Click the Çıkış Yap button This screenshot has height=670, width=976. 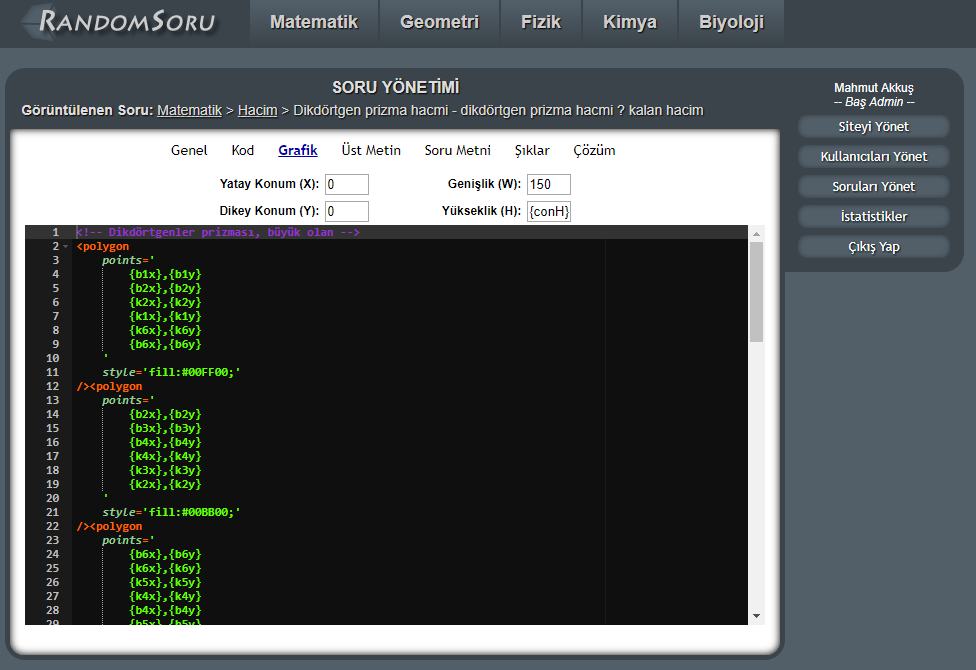tap(873, 247)
